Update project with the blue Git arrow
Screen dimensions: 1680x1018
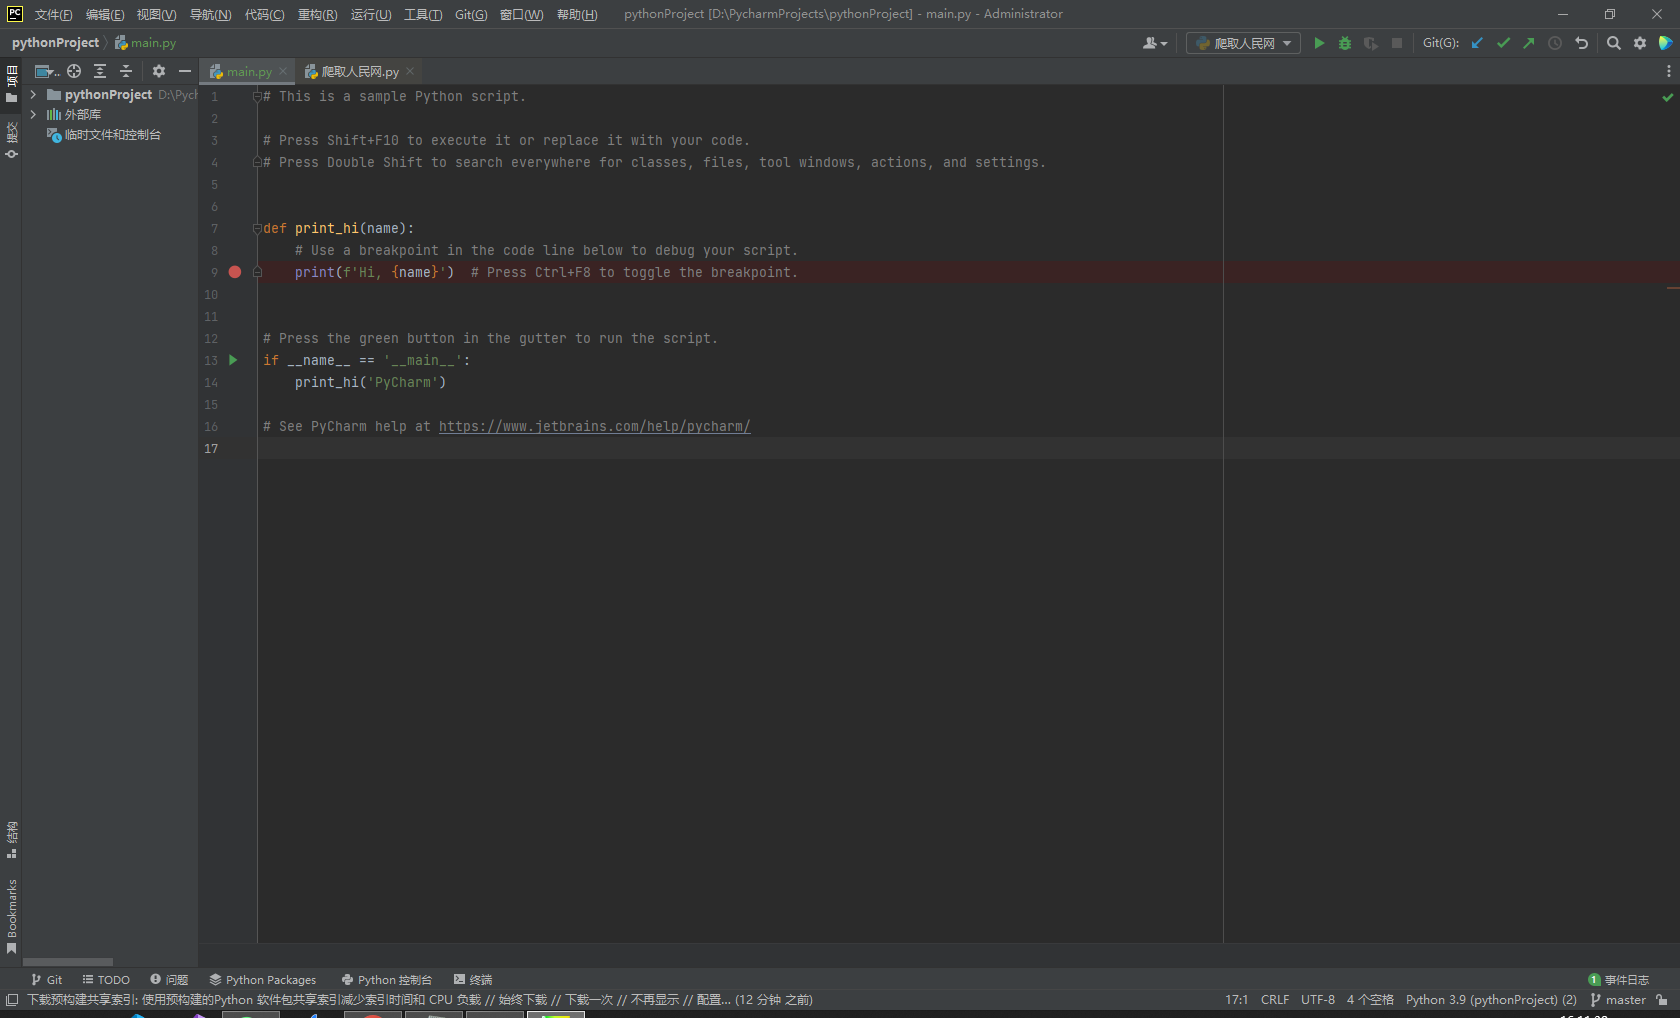tap(1477, 43)
